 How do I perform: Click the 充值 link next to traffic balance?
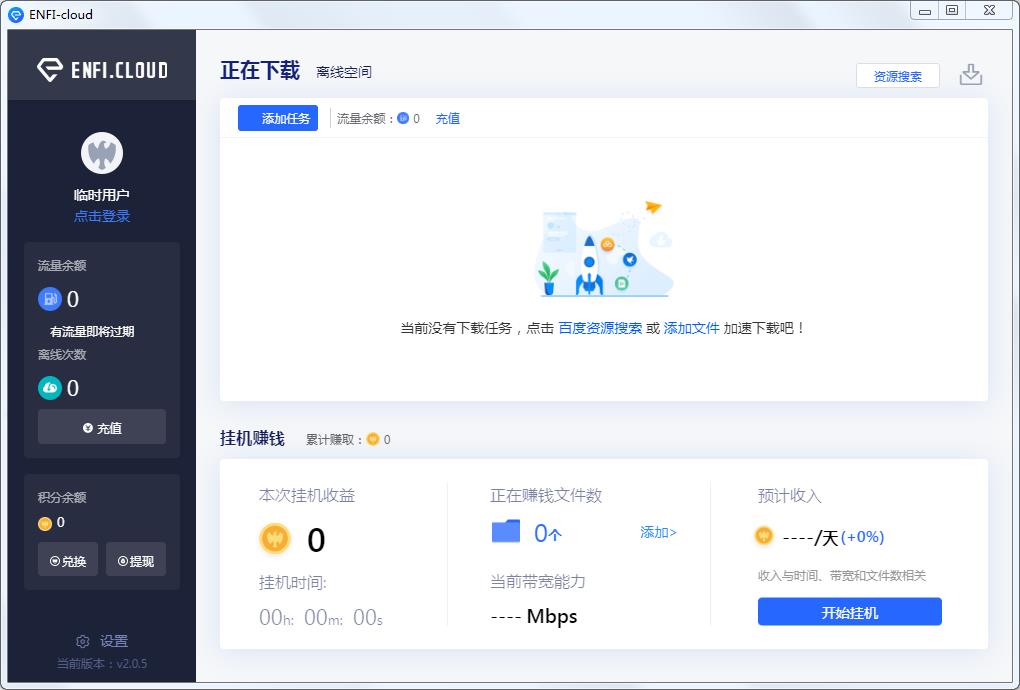447,118
